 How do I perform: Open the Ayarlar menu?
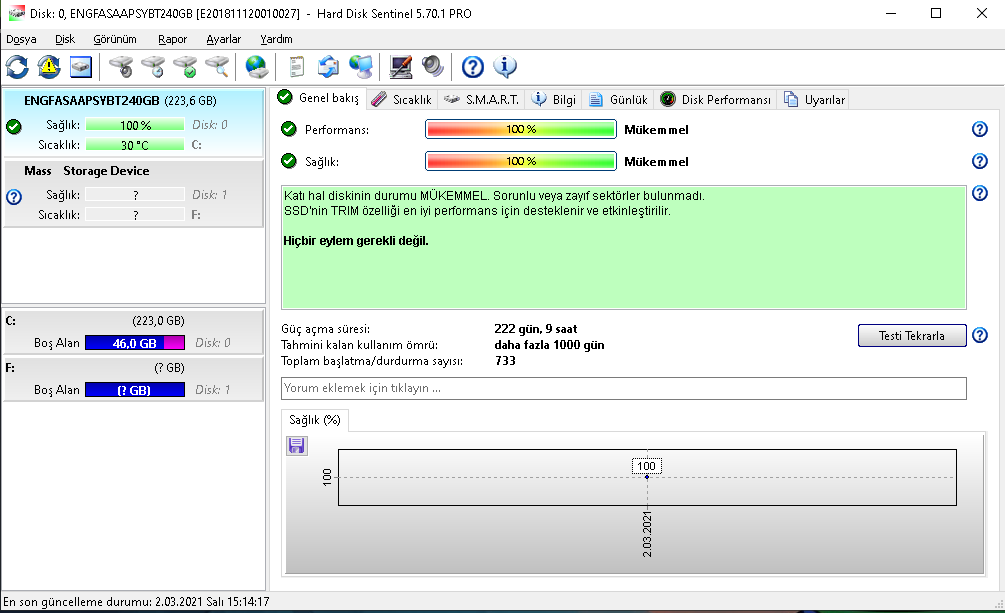tap(223, 39)
